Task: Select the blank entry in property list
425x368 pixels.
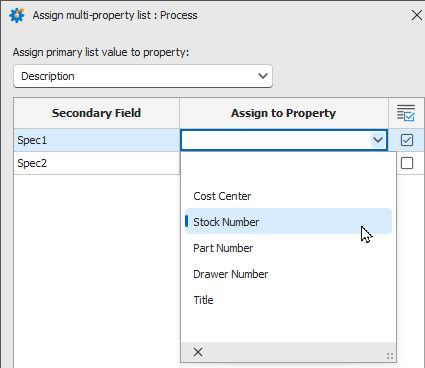Action: pos(288,170)
